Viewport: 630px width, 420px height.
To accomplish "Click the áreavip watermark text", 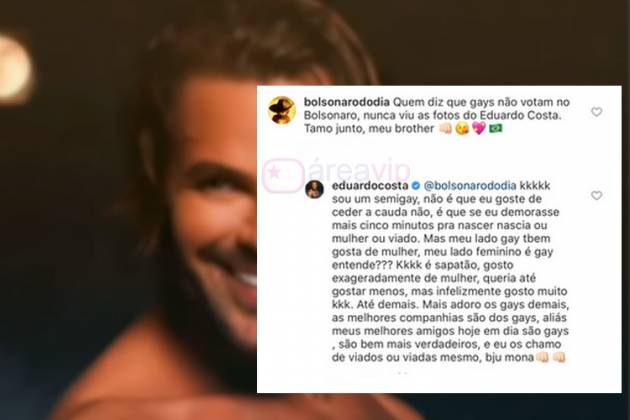I will coord(360,172).
